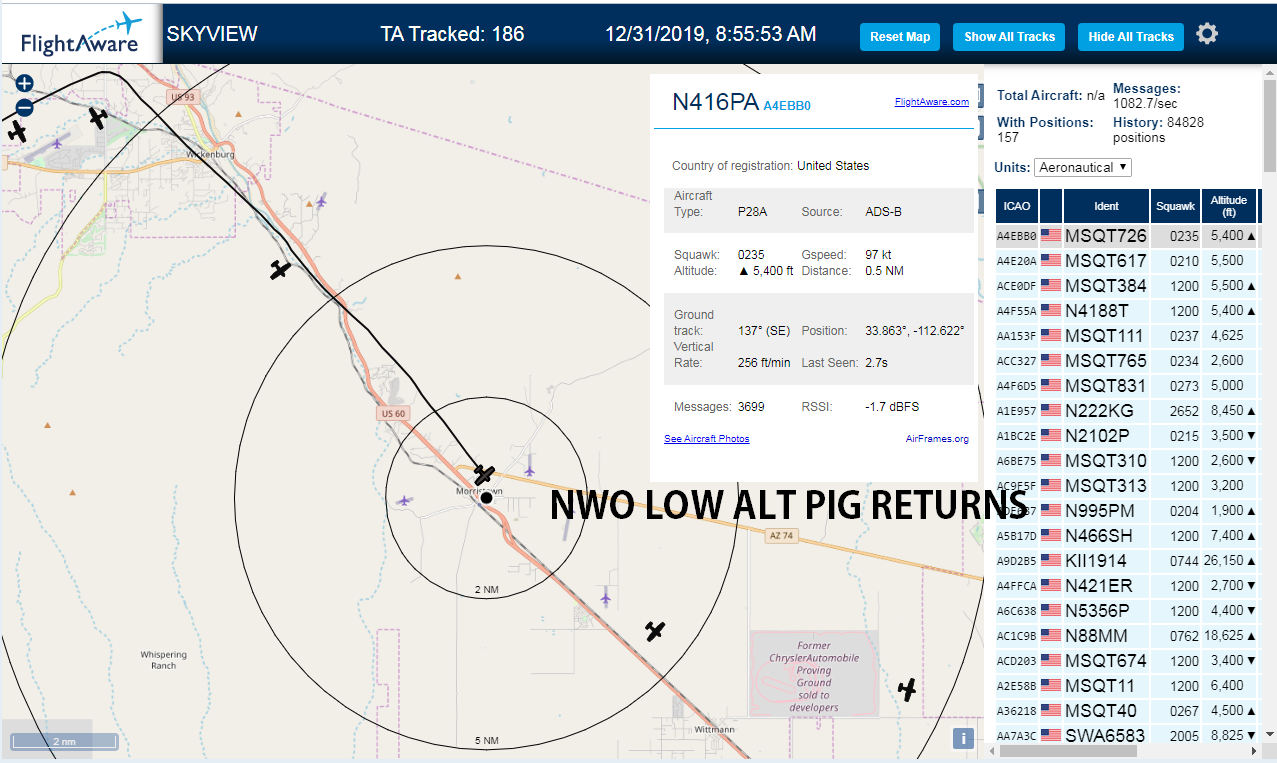Select the MSQT384 aircraft row

tap(1127, 286)
